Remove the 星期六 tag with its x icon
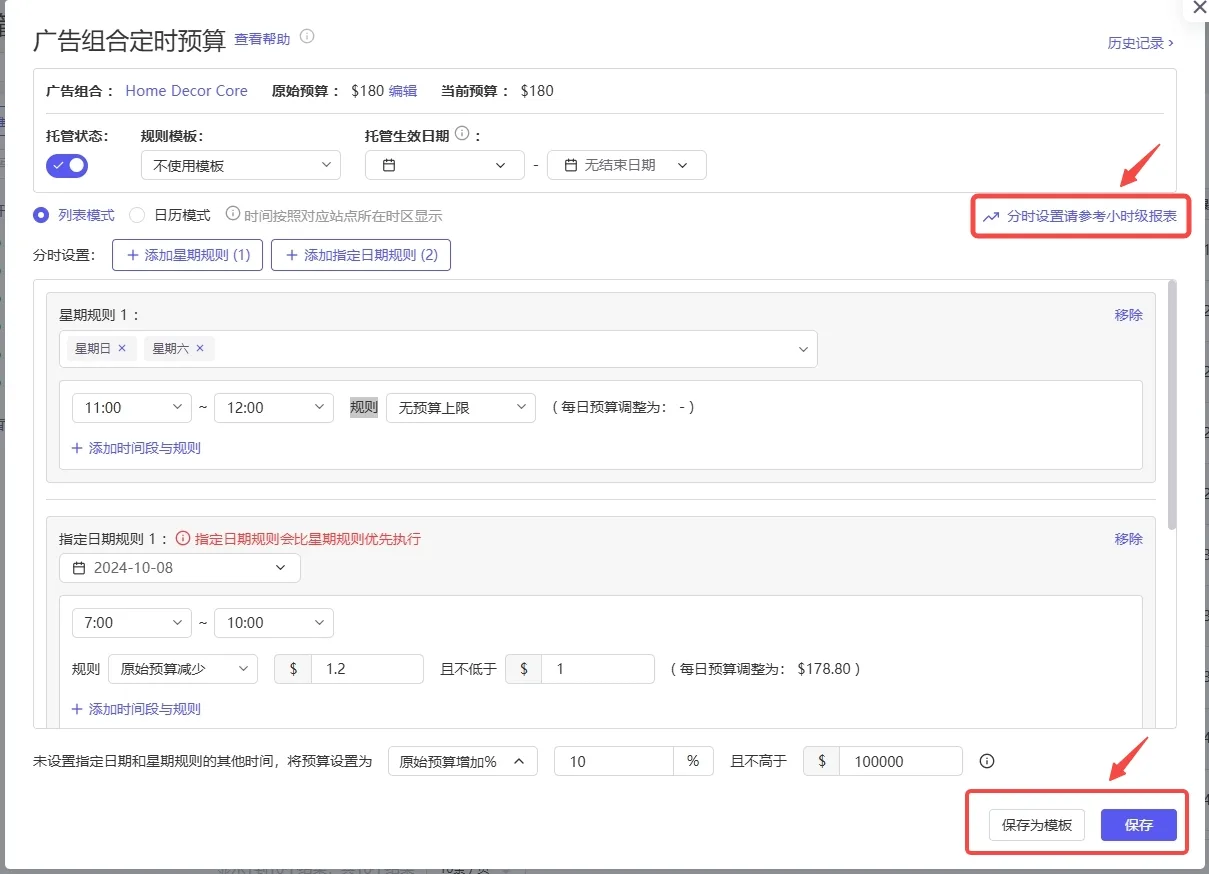The image size is (1209, 874). tap(200, 348)
